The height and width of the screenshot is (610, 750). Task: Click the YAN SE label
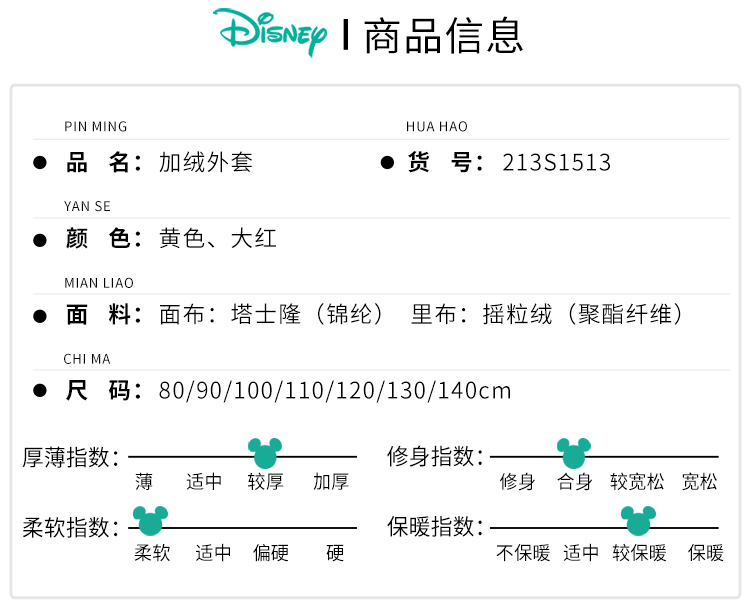click(87, 206)
